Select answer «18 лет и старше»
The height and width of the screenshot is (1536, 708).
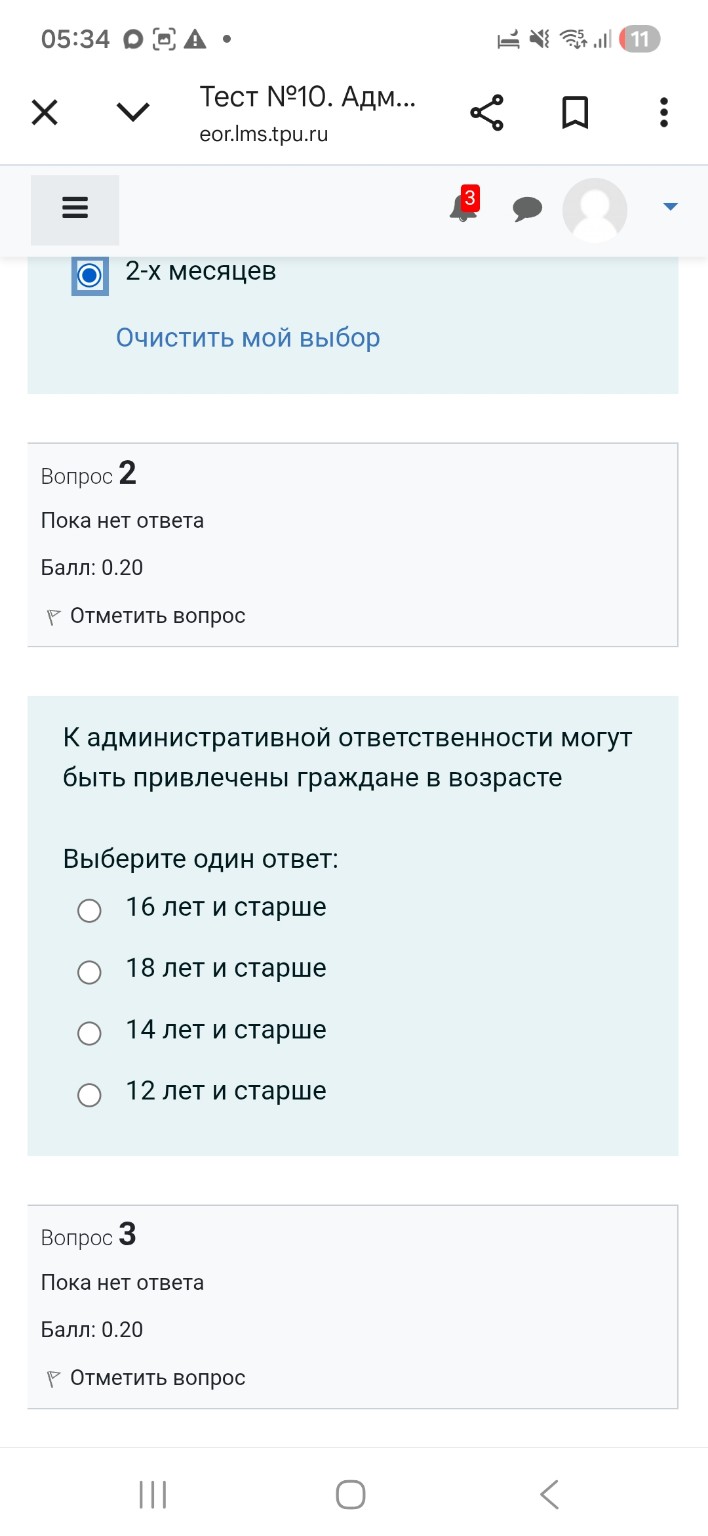[x=89, y=972]
